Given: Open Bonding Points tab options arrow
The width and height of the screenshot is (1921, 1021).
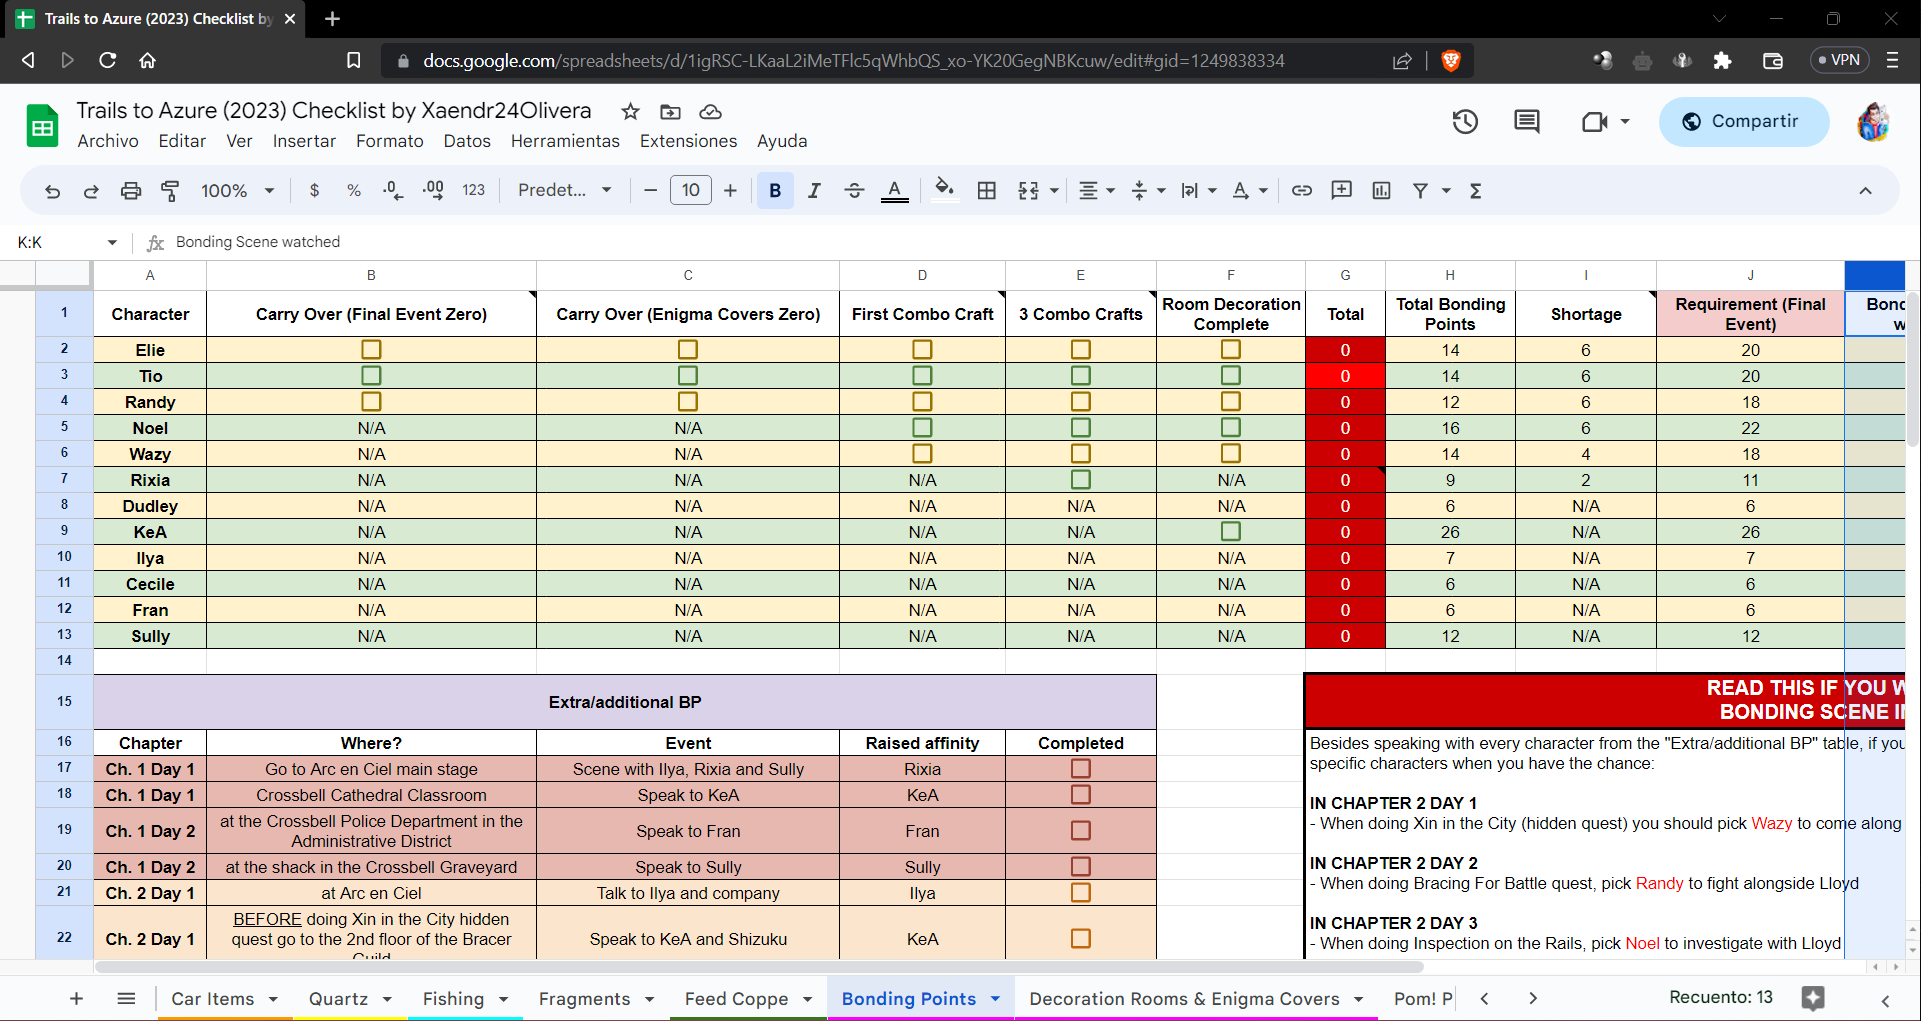Looking at the screenshot, I should tap(995, 999).
